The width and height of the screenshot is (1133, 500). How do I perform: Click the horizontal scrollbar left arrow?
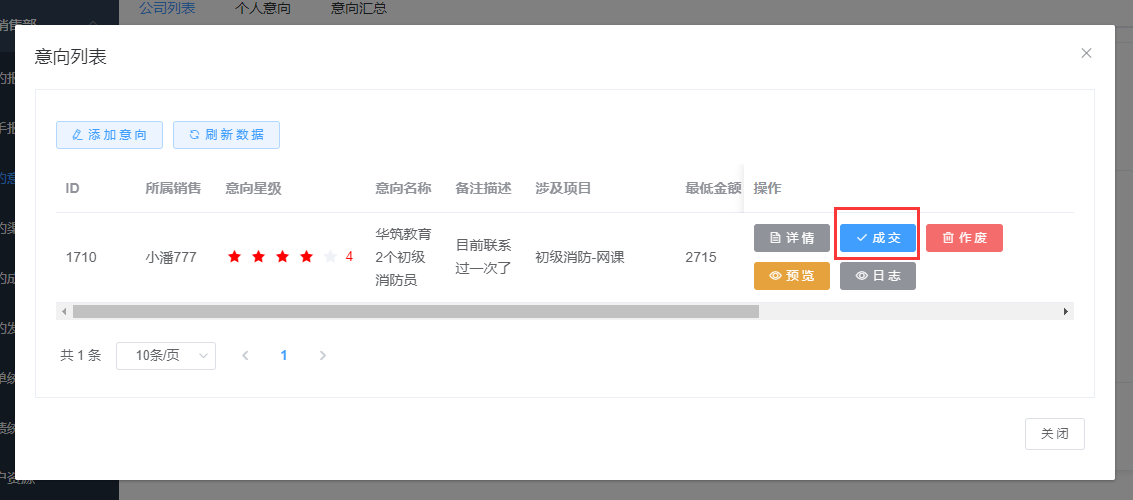[64, 312]
